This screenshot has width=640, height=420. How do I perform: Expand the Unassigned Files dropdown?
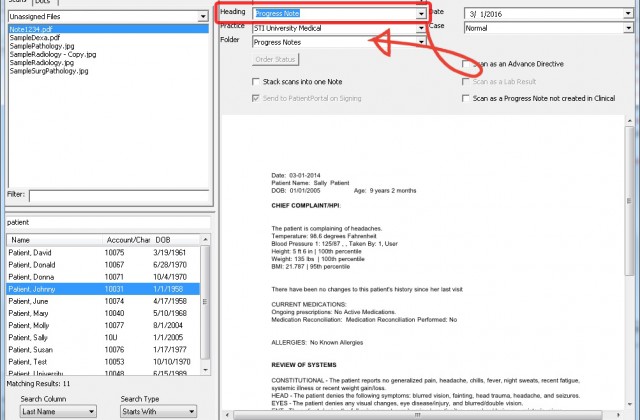[x=201, y=17]
